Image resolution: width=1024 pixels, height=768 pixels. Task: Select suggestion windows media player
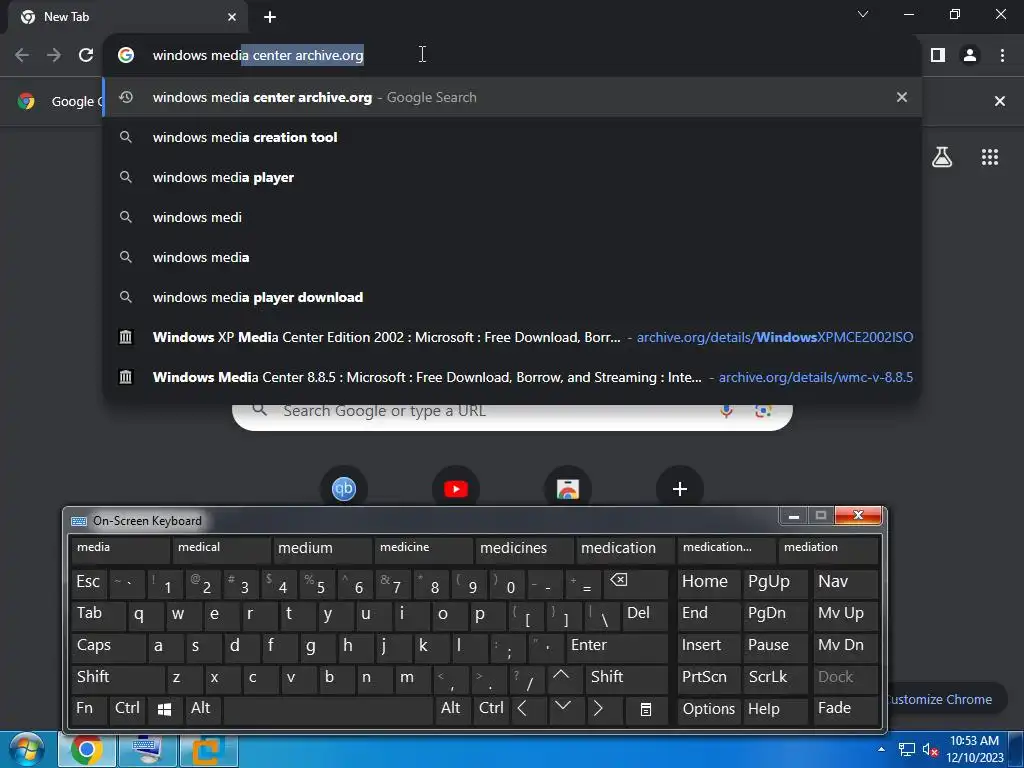pyautogui.click(x=513, y=177)
